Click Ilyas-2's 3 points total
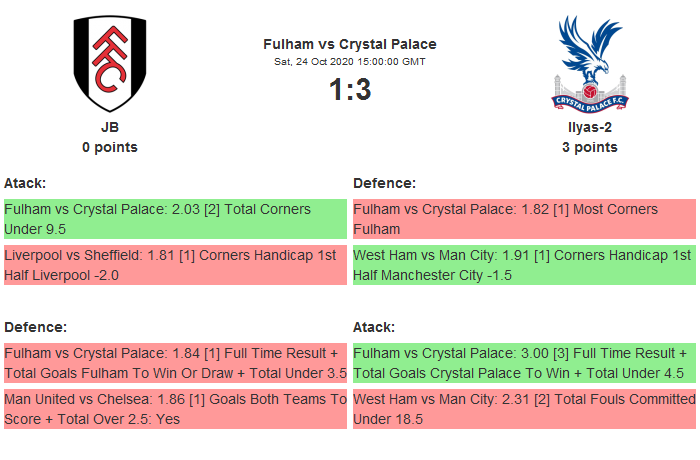The image size is (700, 460). coord(589,147)
